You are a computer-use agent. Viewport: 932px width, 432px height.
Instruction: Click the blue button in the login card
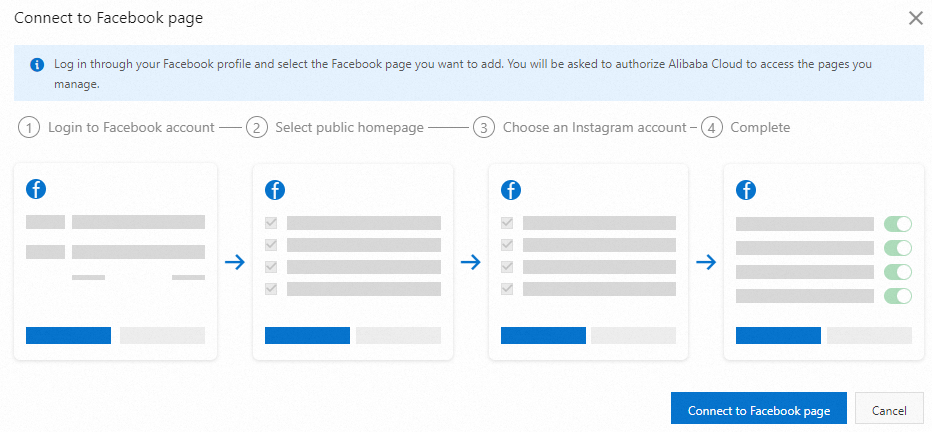[68, 335]
